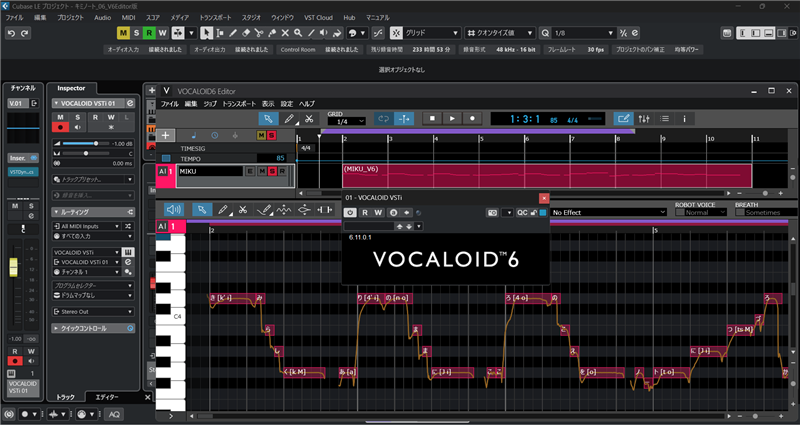Open the VOCALOID6 ヘルプ menu
The height and width of the screenshot is (425, 800).
307,104
